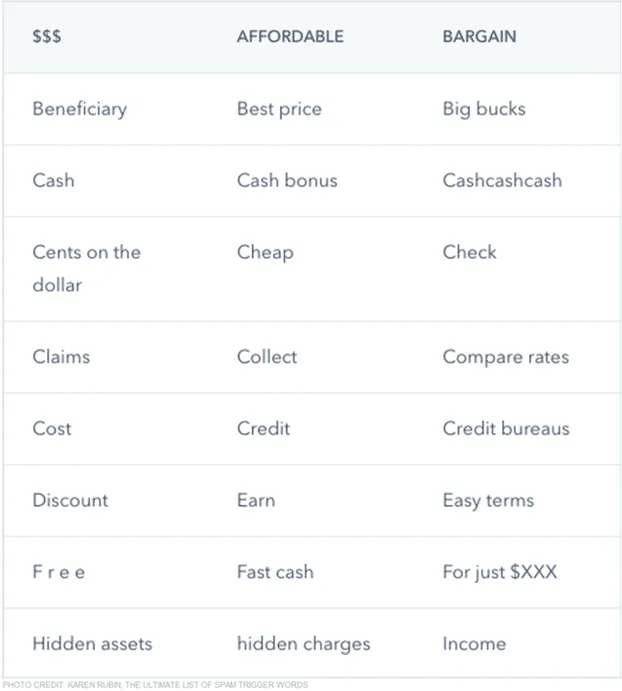Select the Discount cell
This screenshot has width=622, height=691.
coord(70,500)
